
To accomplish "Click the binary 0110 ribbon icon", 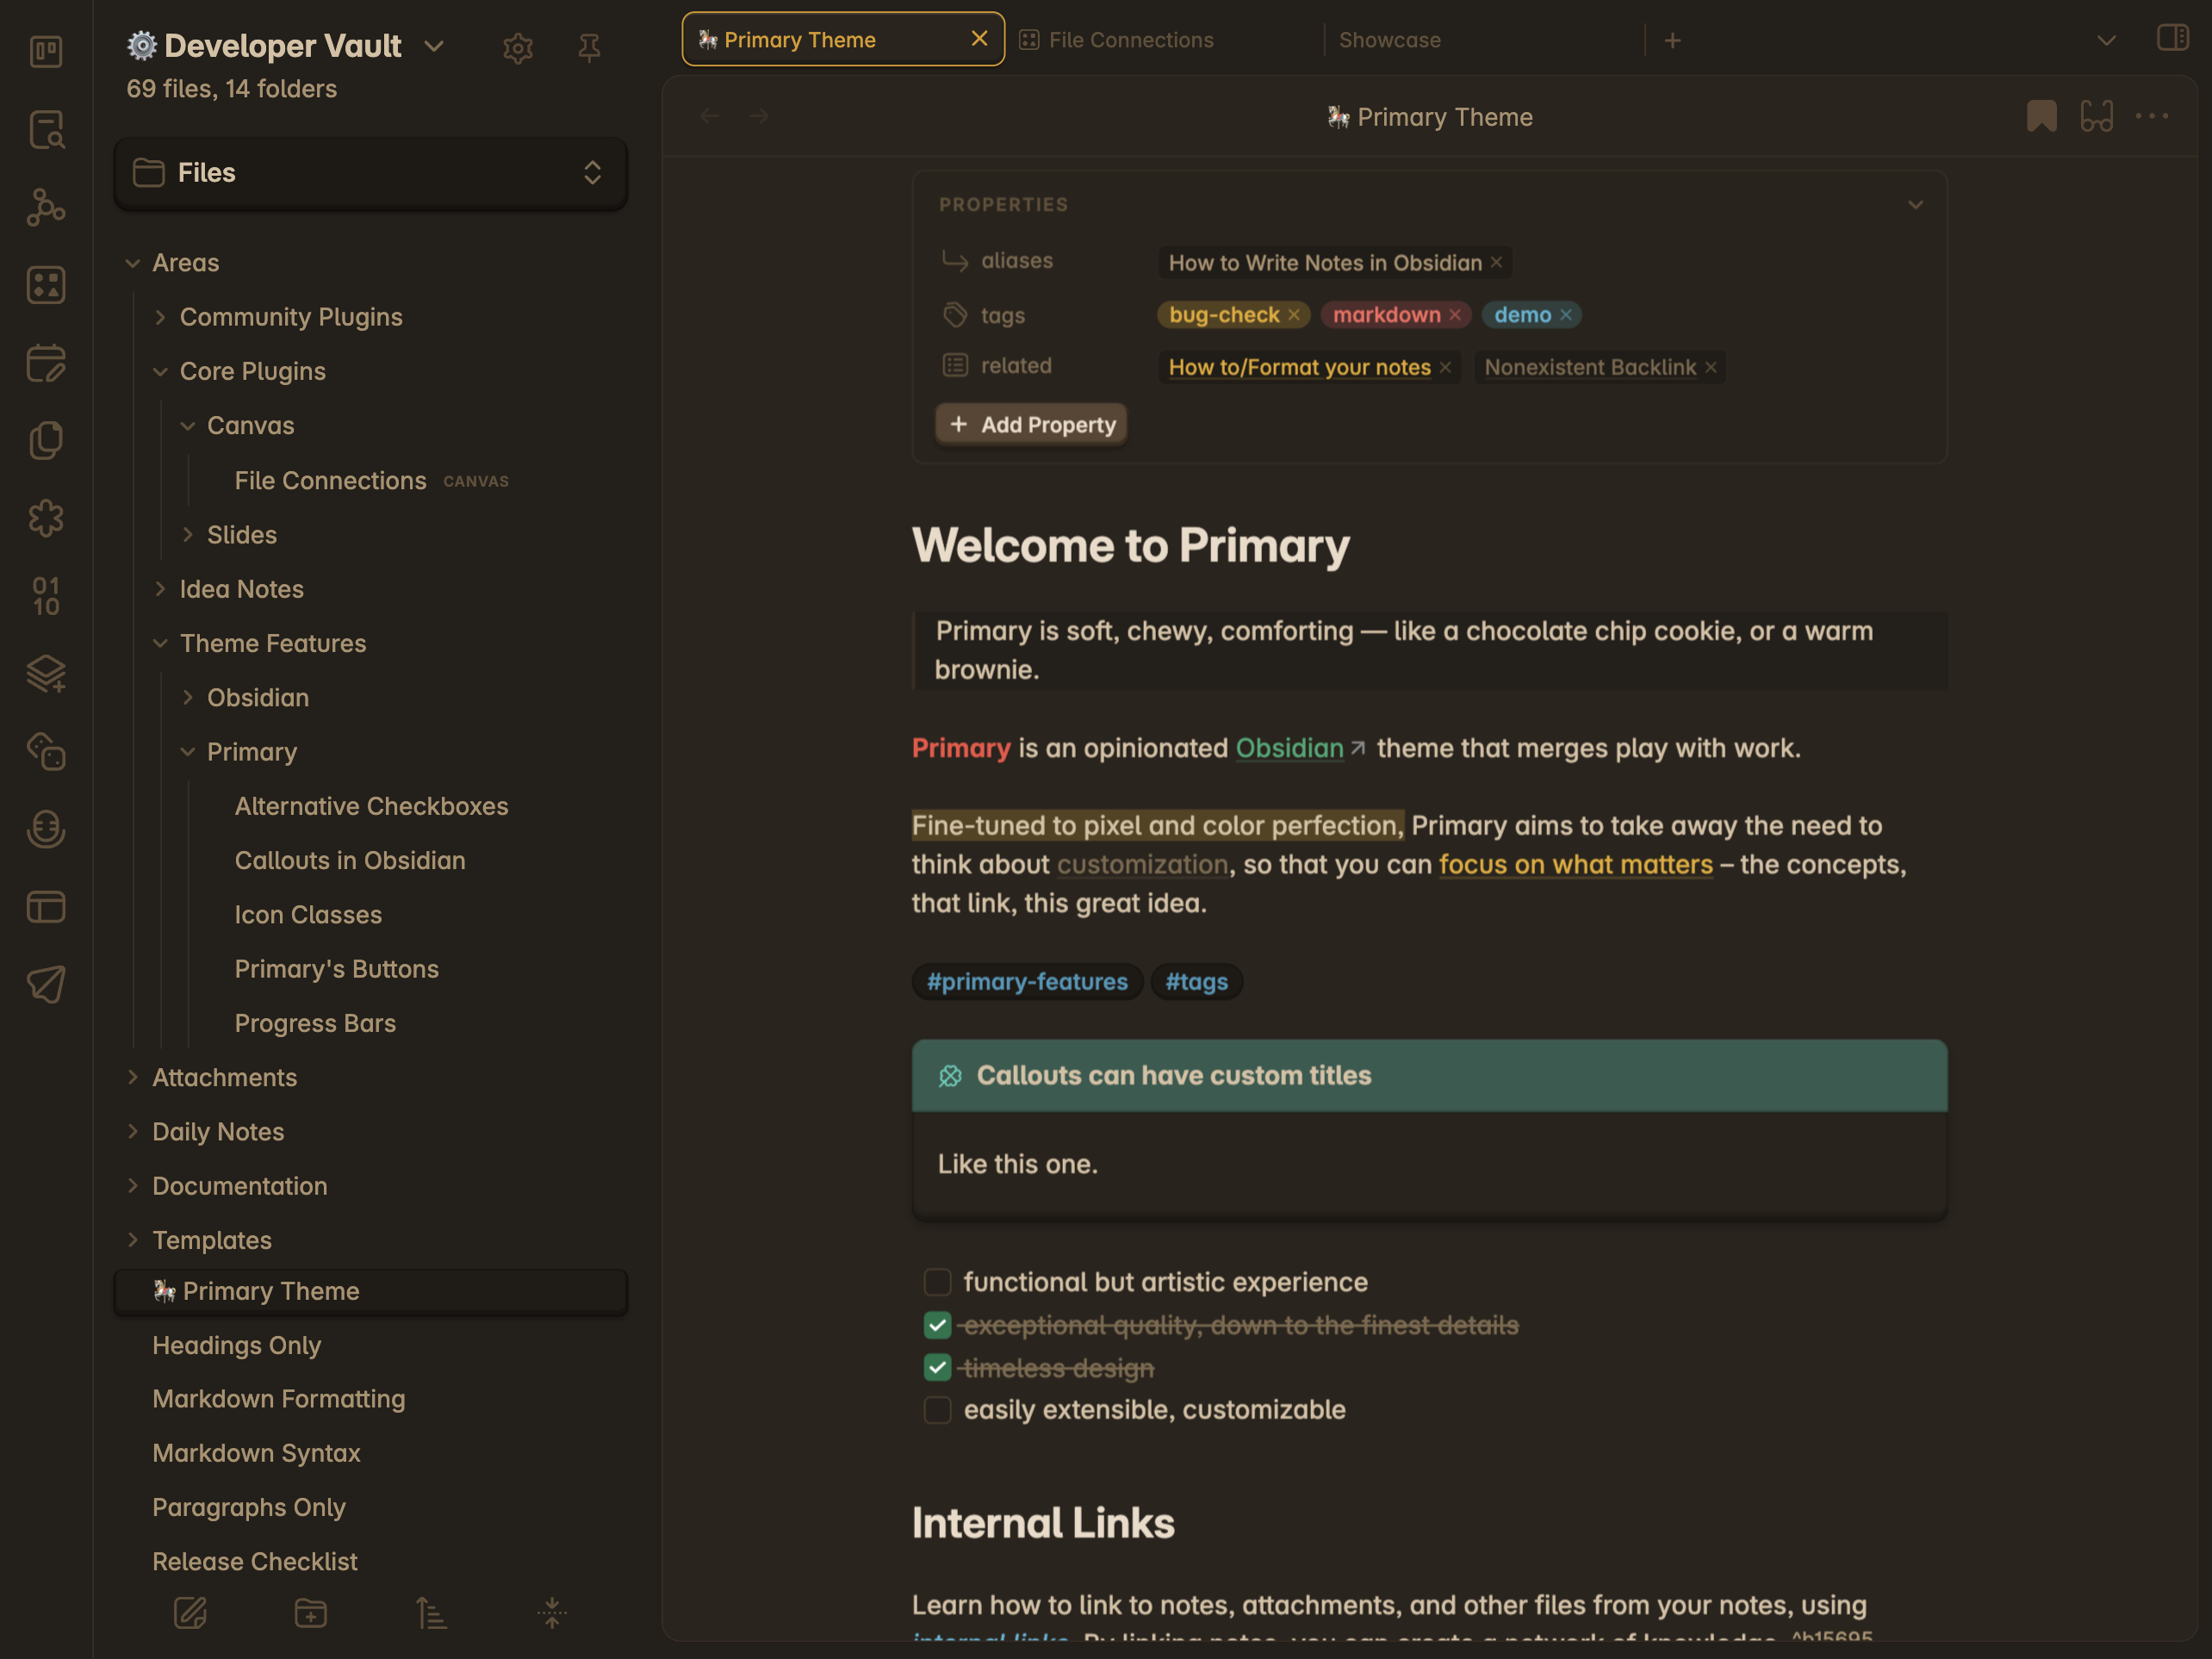I will 46,596.
